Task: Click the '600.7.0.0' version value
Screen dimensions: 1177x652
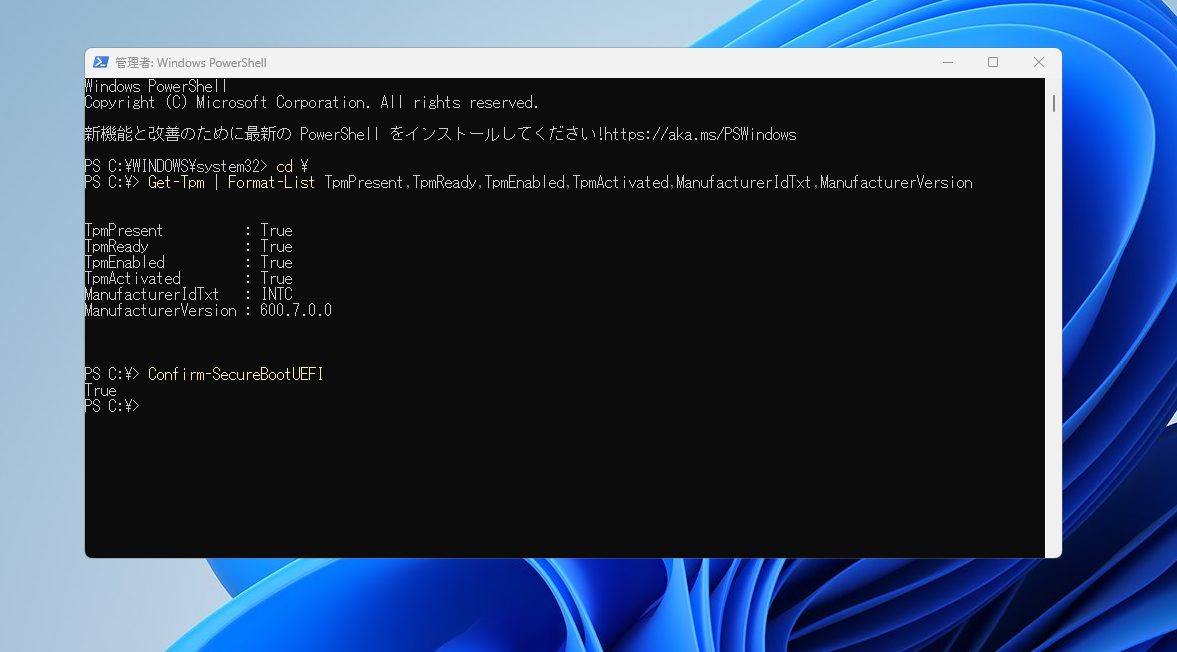Action: pyautogui.click(x=296, y=311)
